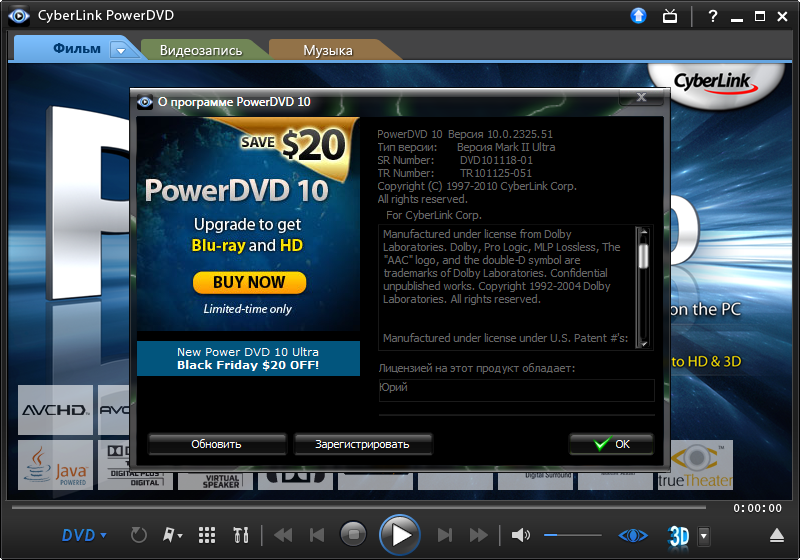Image resolution: width=800 pixels, height=560 pixels.
Task: Click the stop button
Action: [x=353, y=535]
